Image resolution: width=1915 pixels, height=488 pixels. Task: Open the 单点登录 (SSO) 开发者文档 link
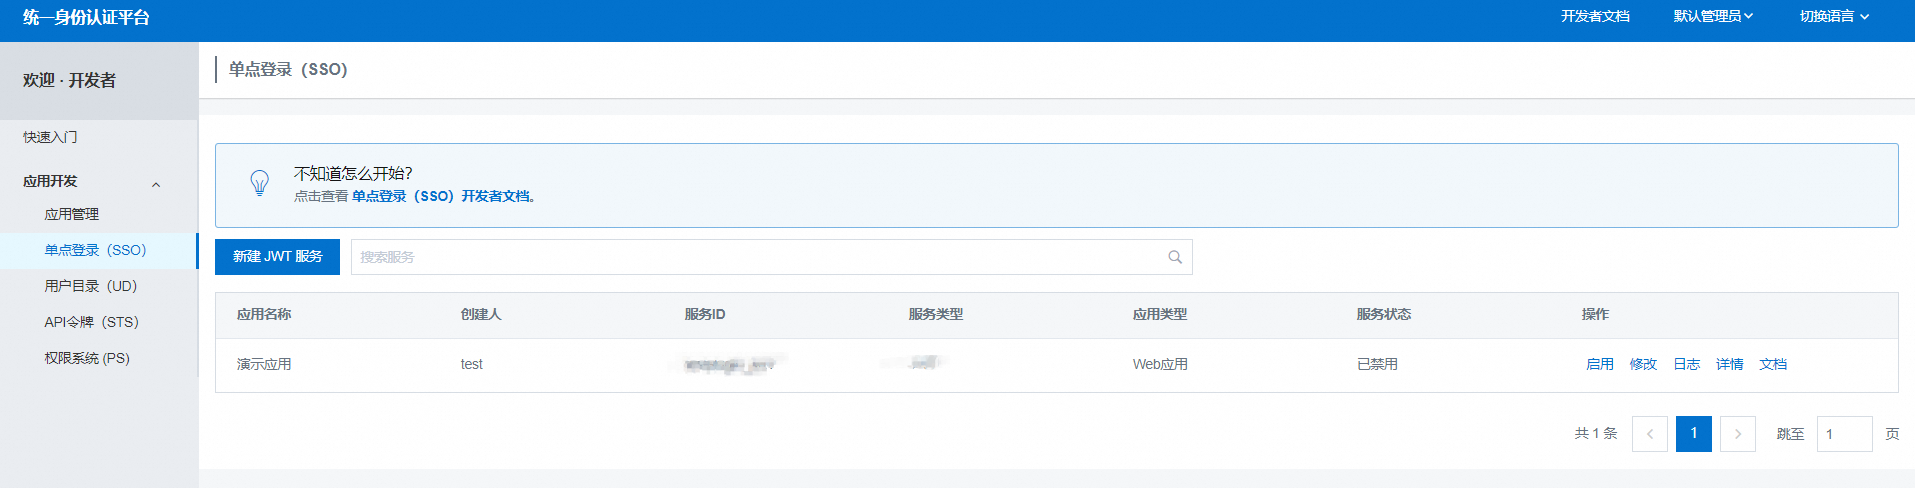coord(441,196)
